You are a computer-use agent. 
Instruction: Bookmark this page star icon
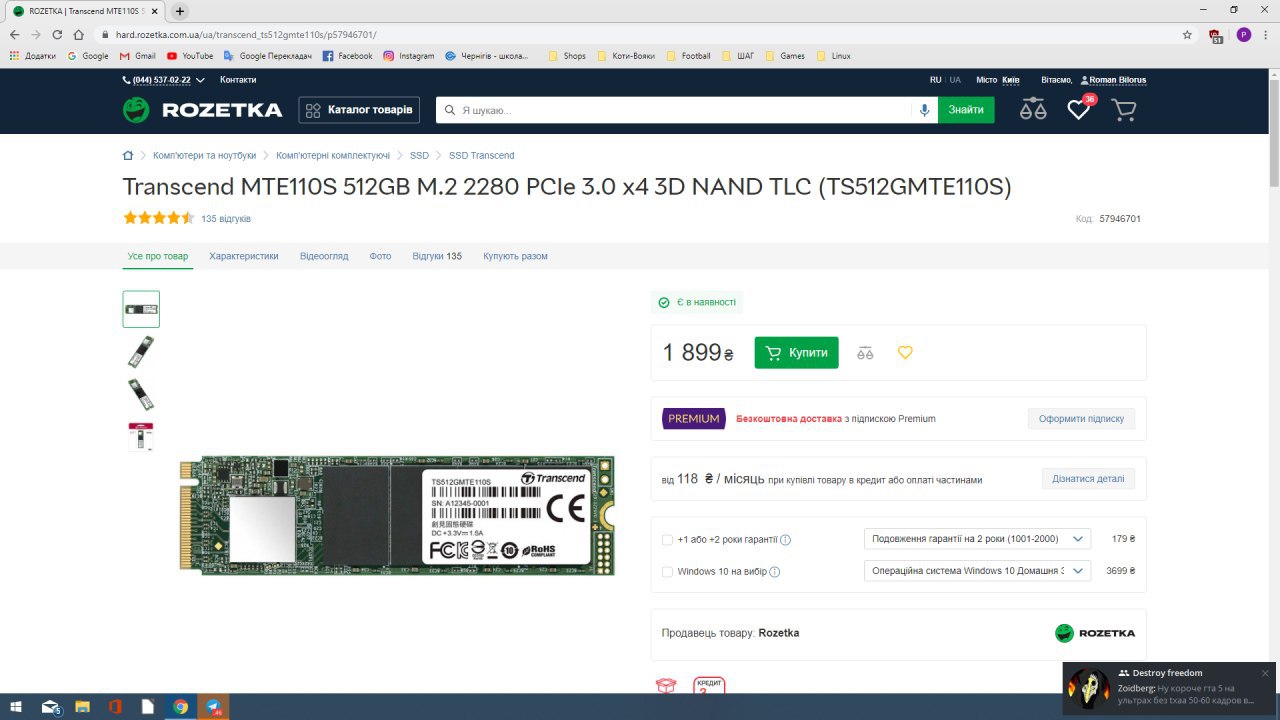coord(1187,34)
